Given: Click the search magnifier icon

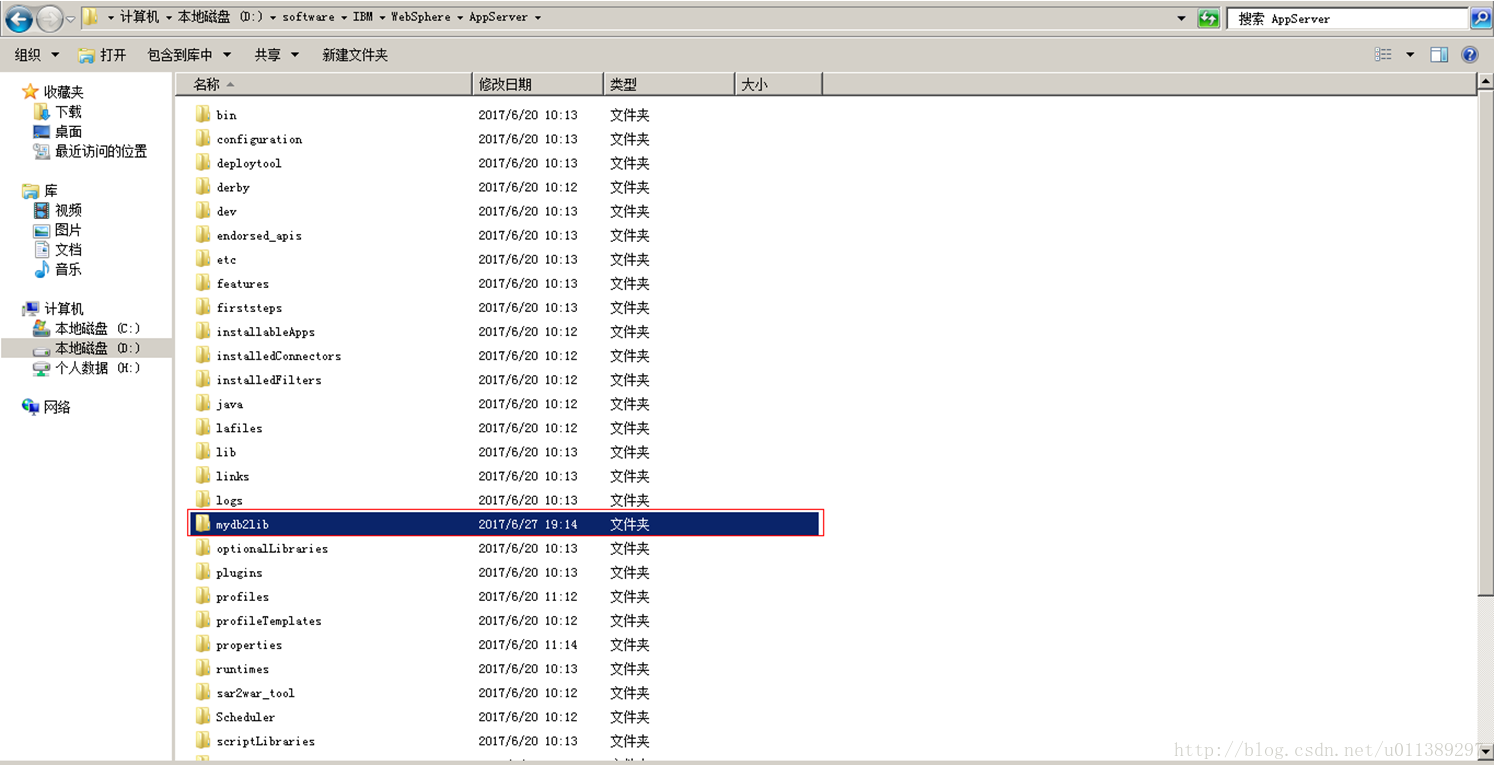Looking at the screenshot, I should (x=1480, y=18).
